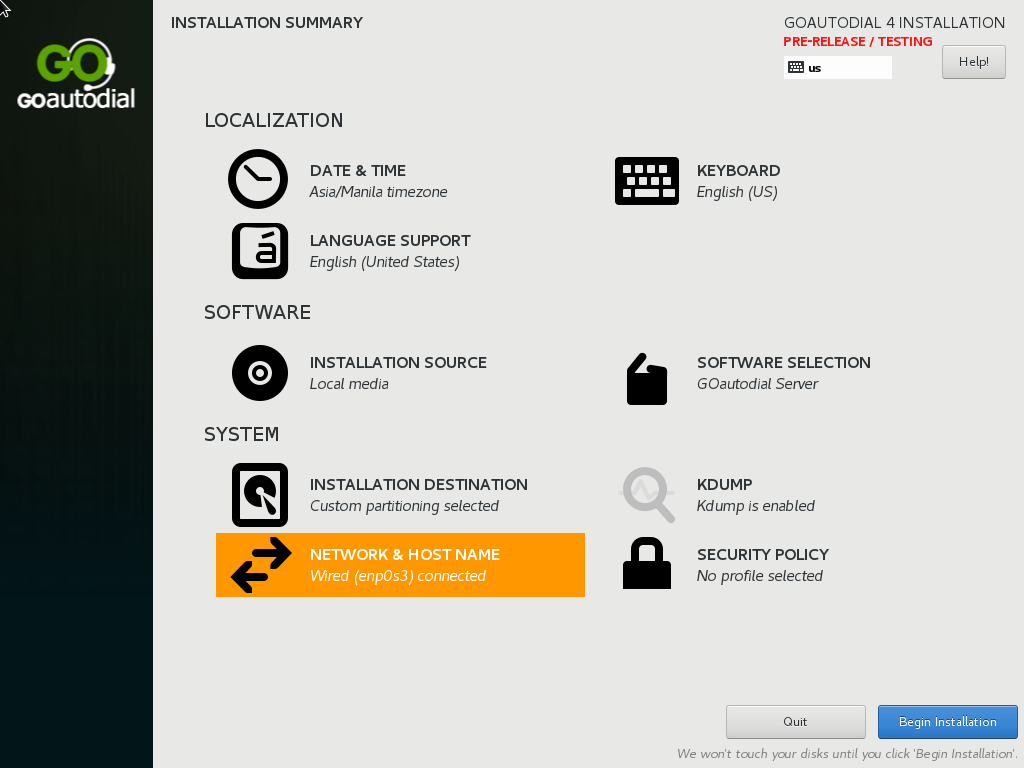This screenshot has width=1024, height=768.
Task: Click the Quit button
Action: [x=795, y=722]
